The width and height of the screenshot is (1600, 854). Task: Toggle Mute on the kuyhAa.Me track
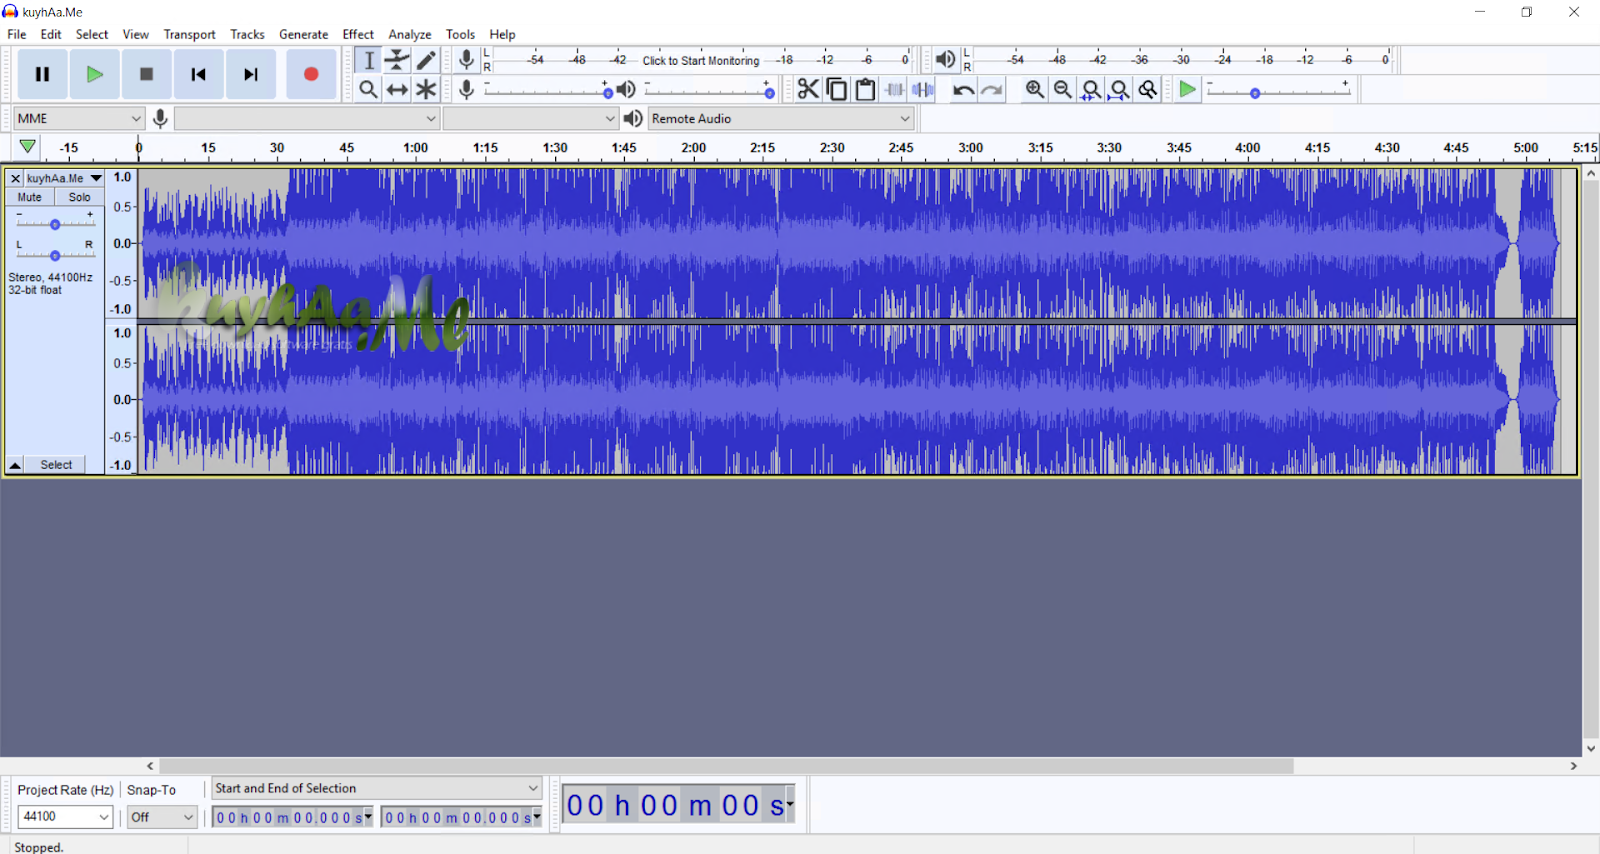pos(30,197)
